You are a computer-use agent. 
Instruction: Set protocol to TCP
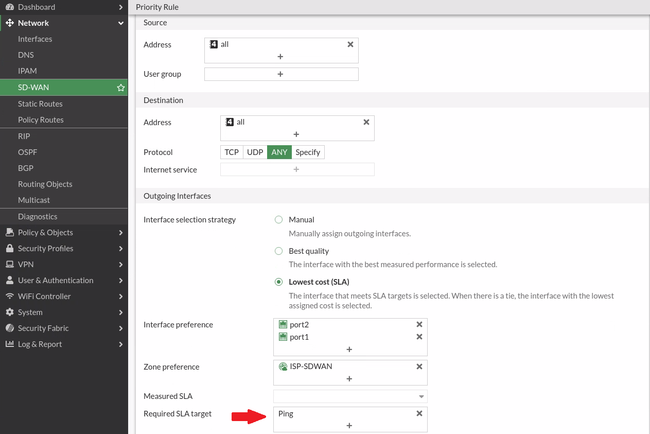tap(231, 152)
